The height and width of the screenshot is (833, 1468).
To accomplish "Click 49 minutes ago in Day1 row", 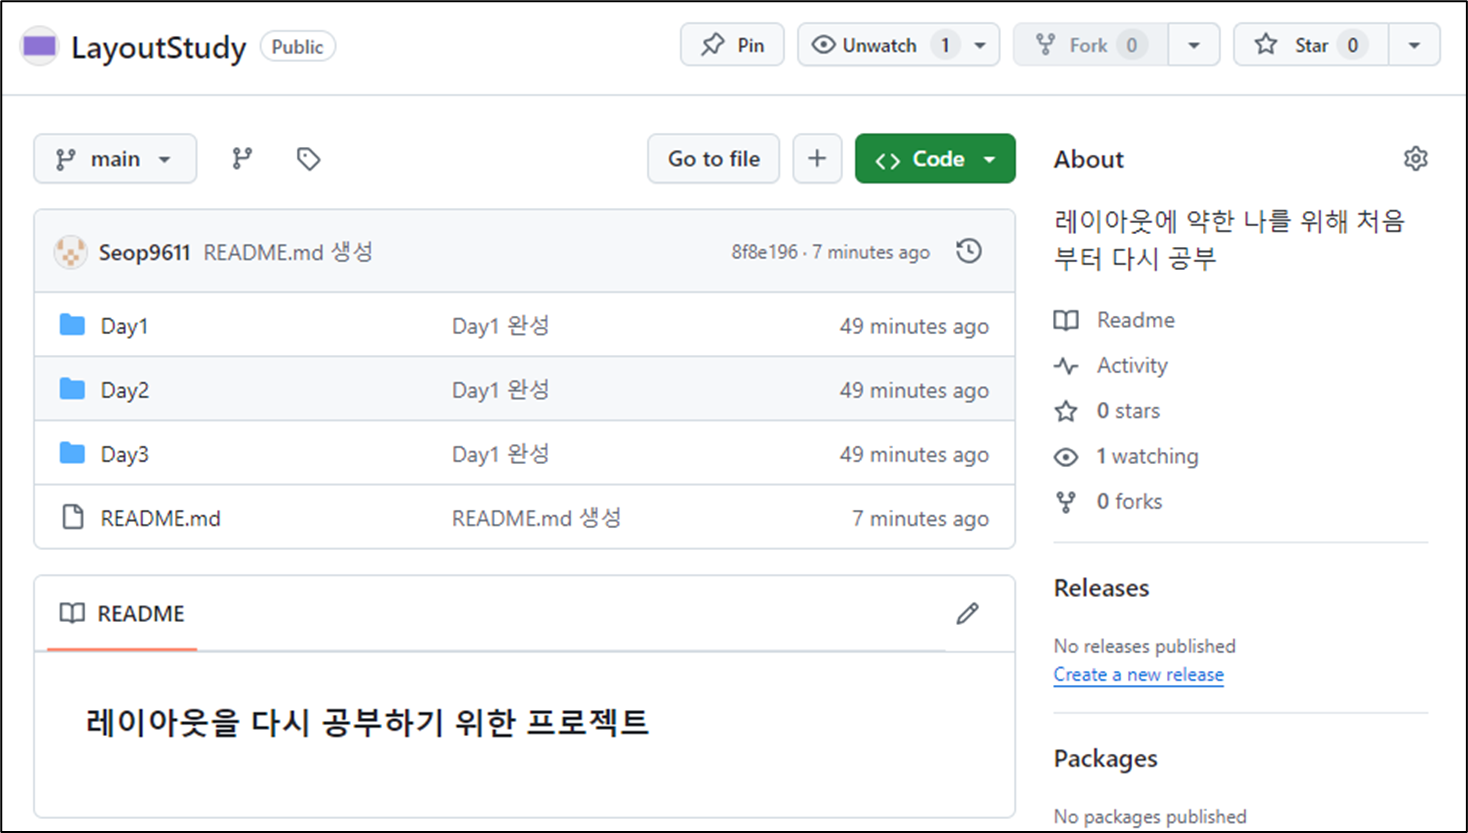I will coord(914,326).
